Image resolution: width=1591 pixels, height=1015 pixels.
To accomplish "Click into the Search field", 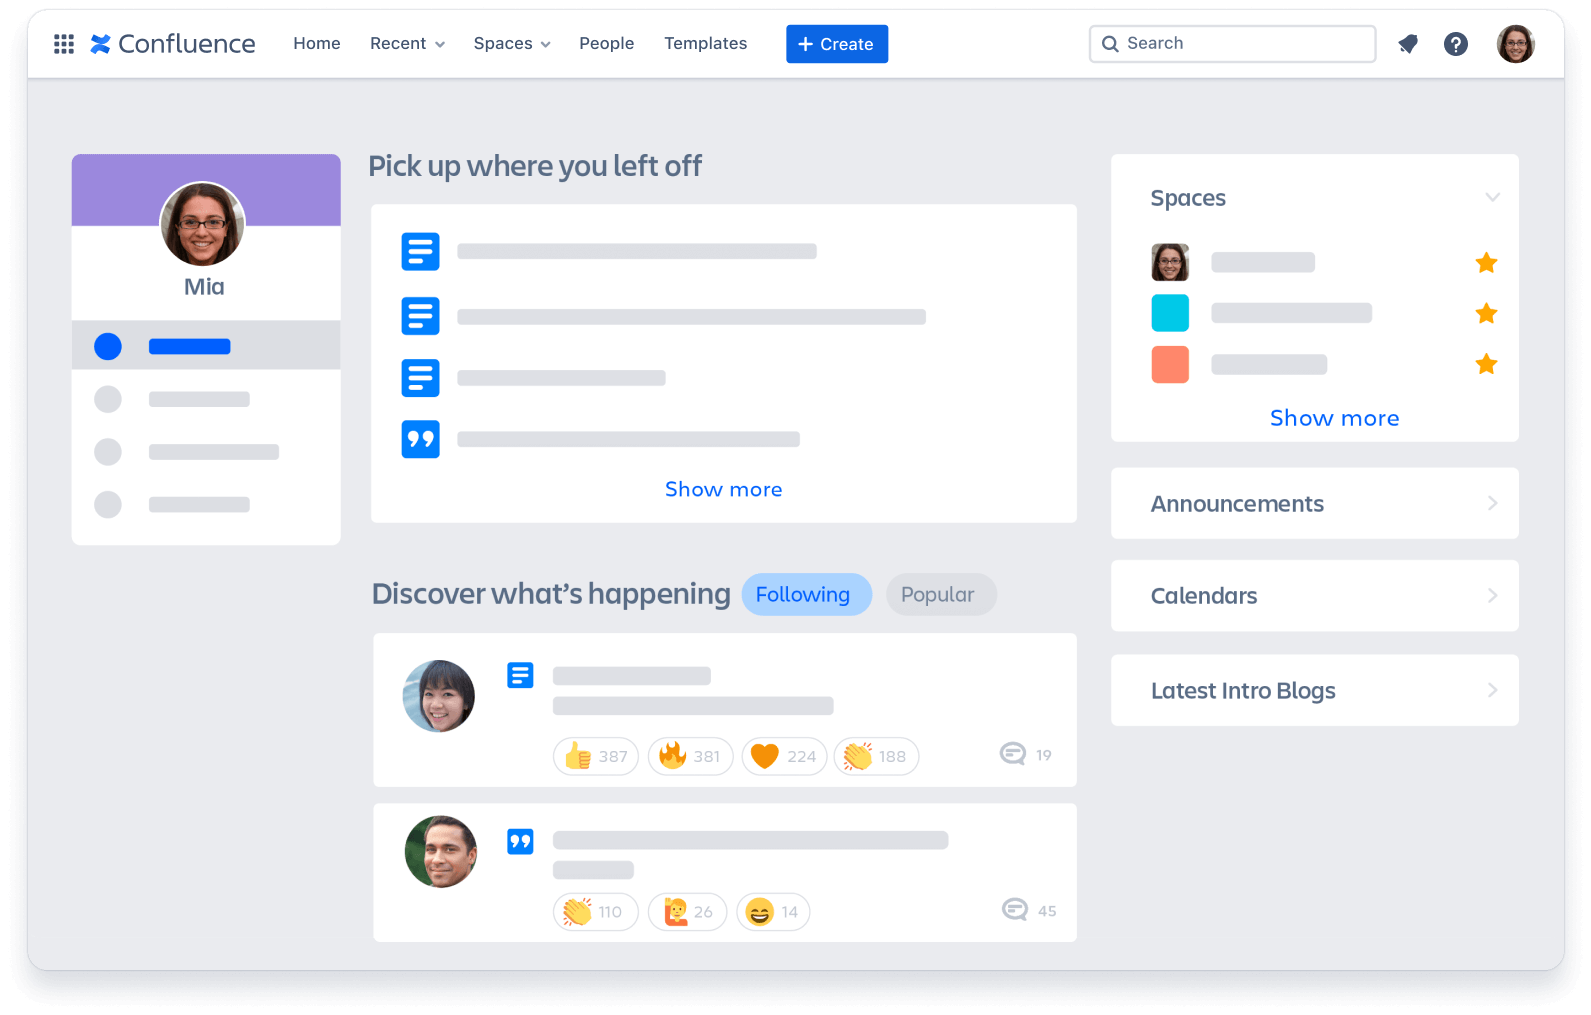I will click(1240, 44).
